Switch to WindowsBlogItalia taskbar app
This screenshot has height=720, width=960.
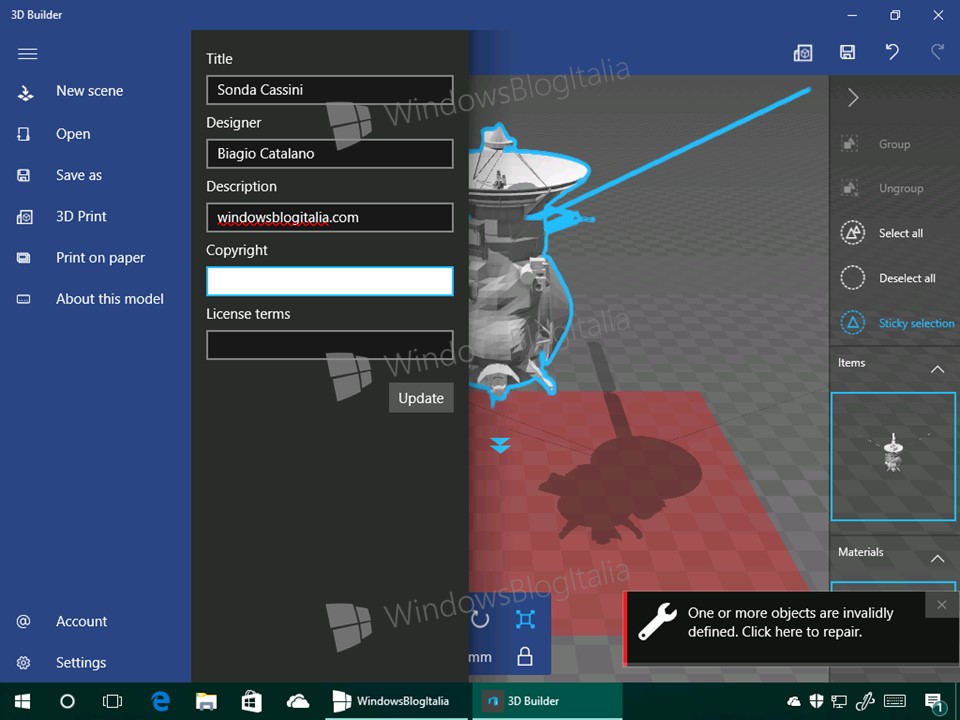point(397,701)
